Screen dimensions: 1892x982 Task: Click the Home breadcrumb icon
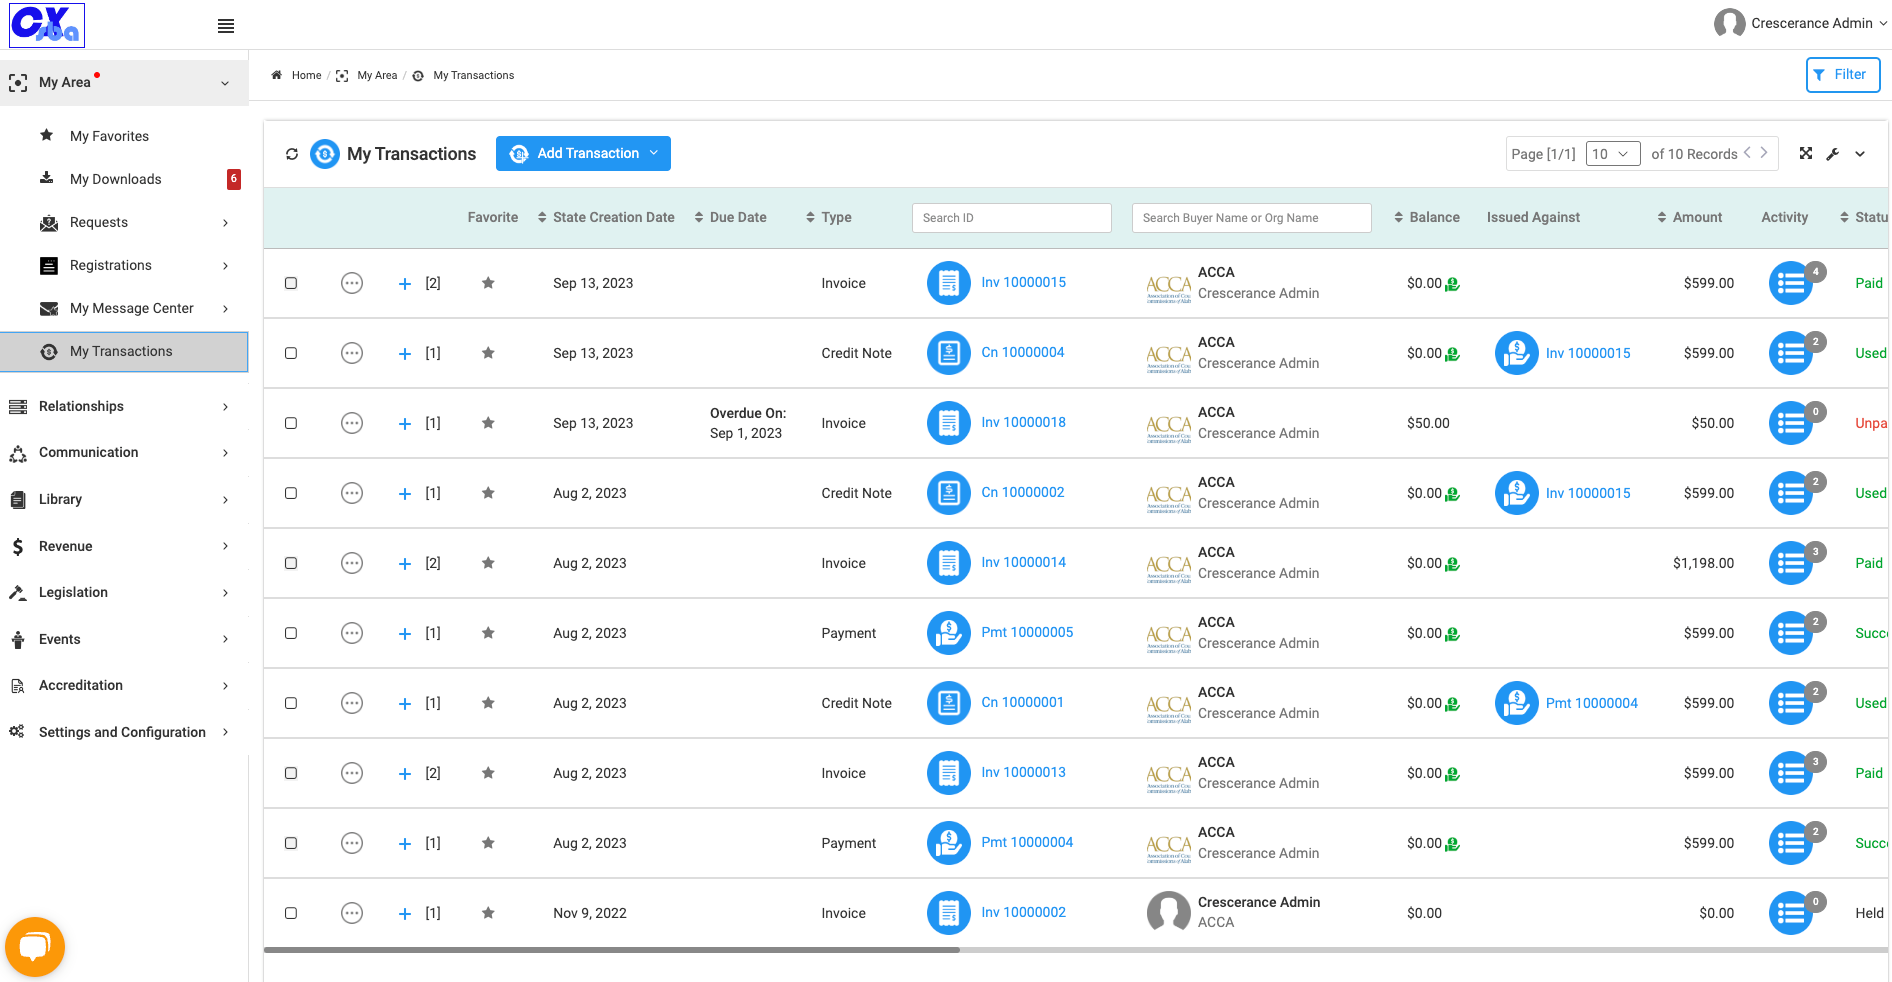click(x=277, y=75)
